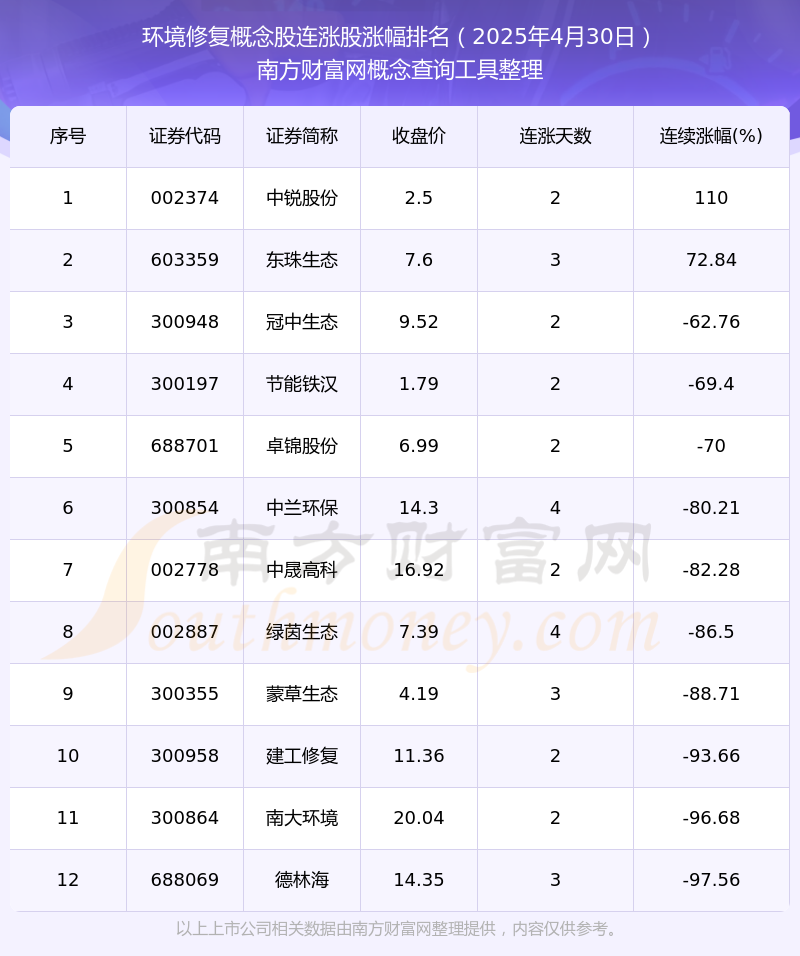Select stock name 蒙草生态
The height and width of the screenshot is (956, 800).
tap(302, 694)
